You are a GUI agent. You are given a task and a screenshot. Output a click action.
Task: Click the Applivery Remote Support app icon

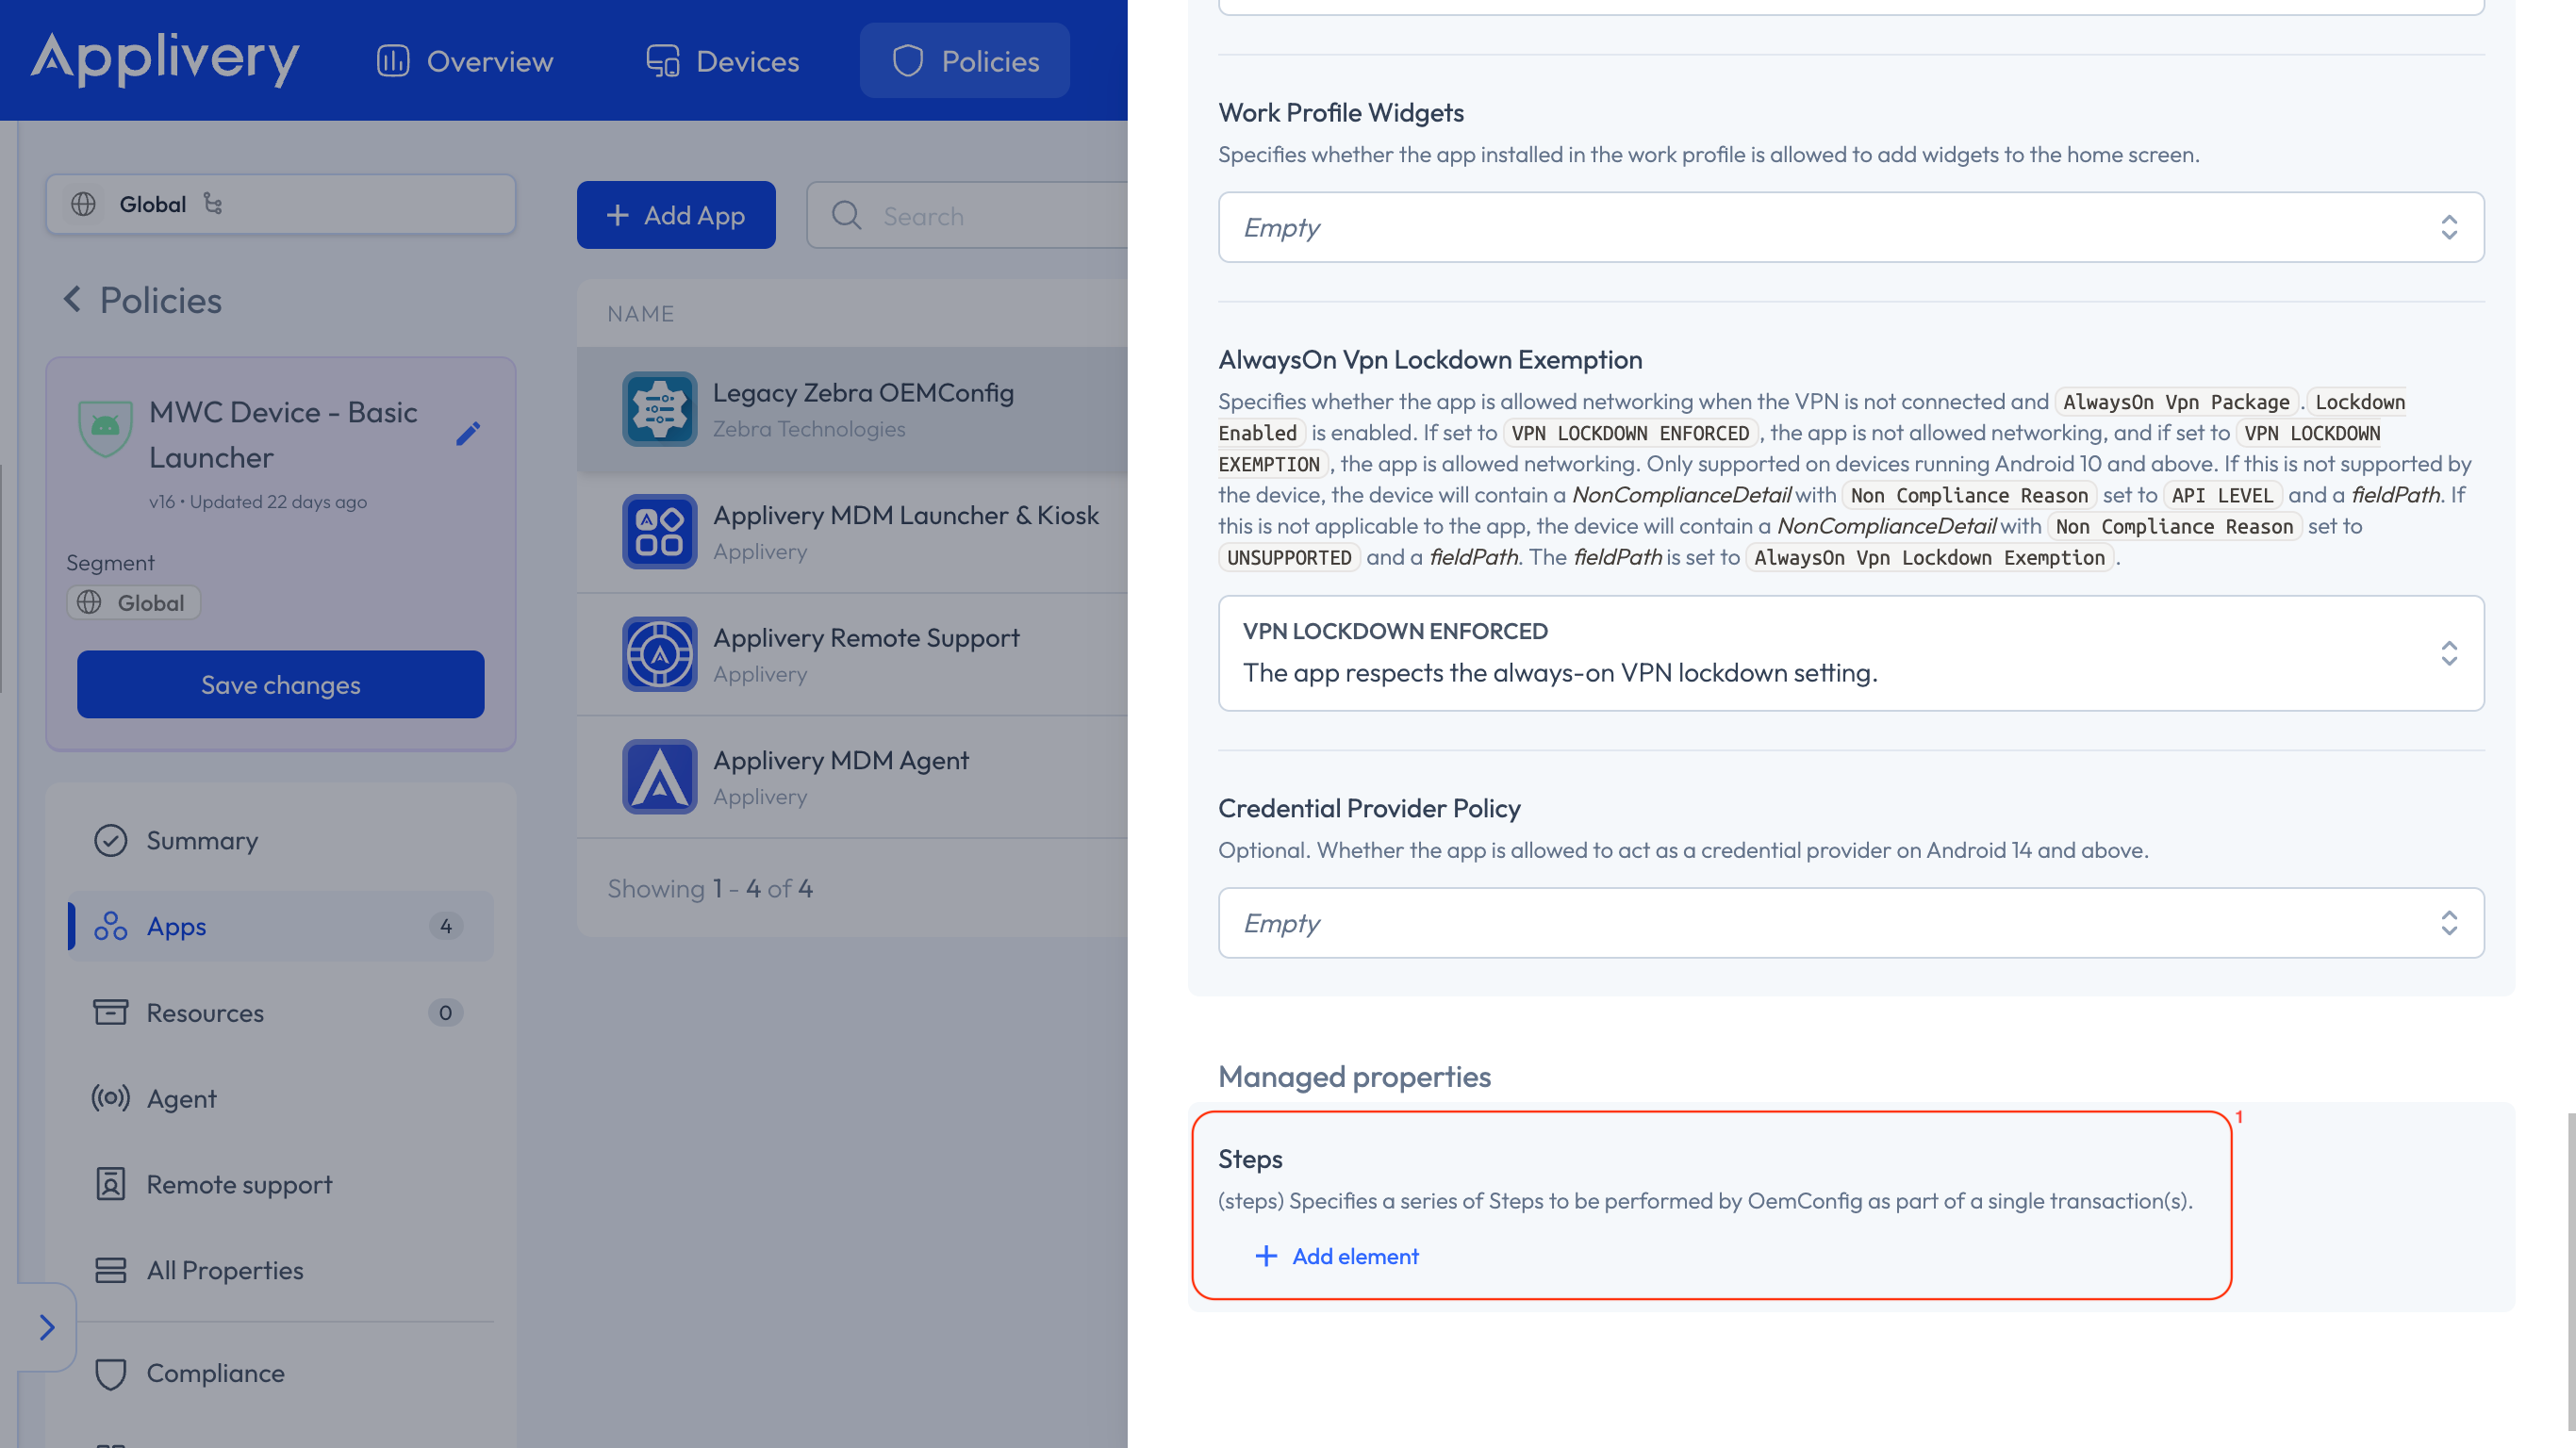click(659, 654)
